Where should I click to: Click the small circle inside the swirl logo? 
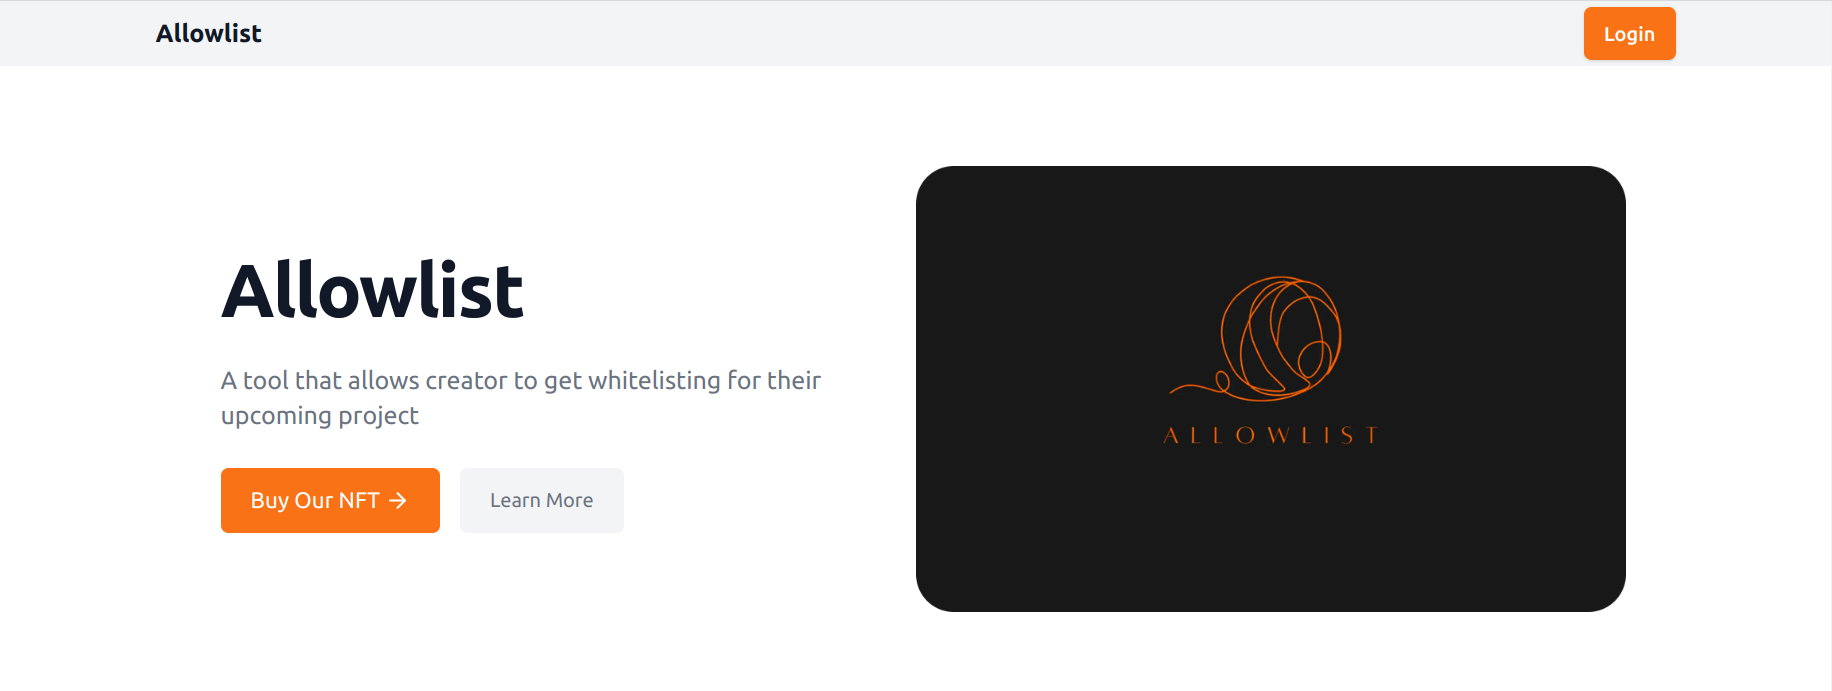tap(1312, 358)
